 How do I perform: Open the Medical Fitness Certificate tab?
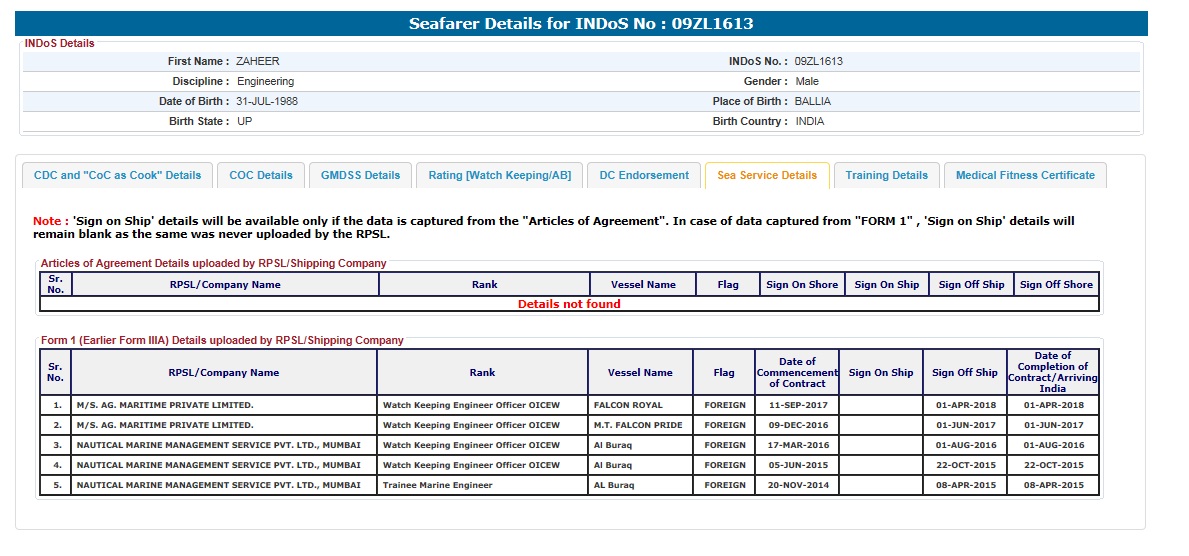point(1024,175)
